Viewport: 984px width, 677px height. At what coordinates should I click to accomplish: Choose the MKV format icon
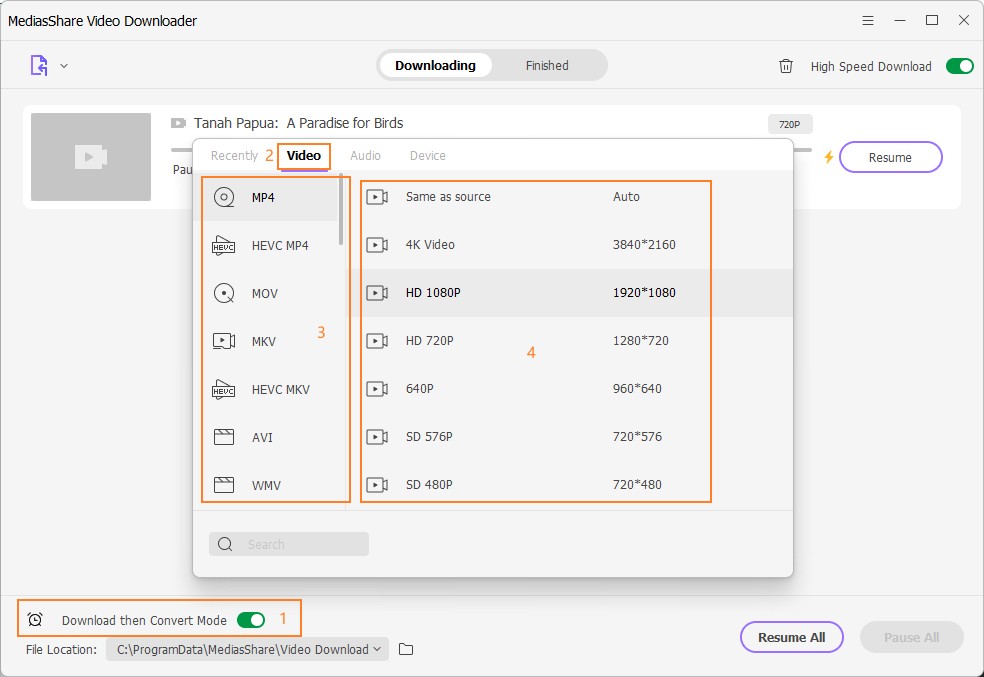click(x=224, y=342)
